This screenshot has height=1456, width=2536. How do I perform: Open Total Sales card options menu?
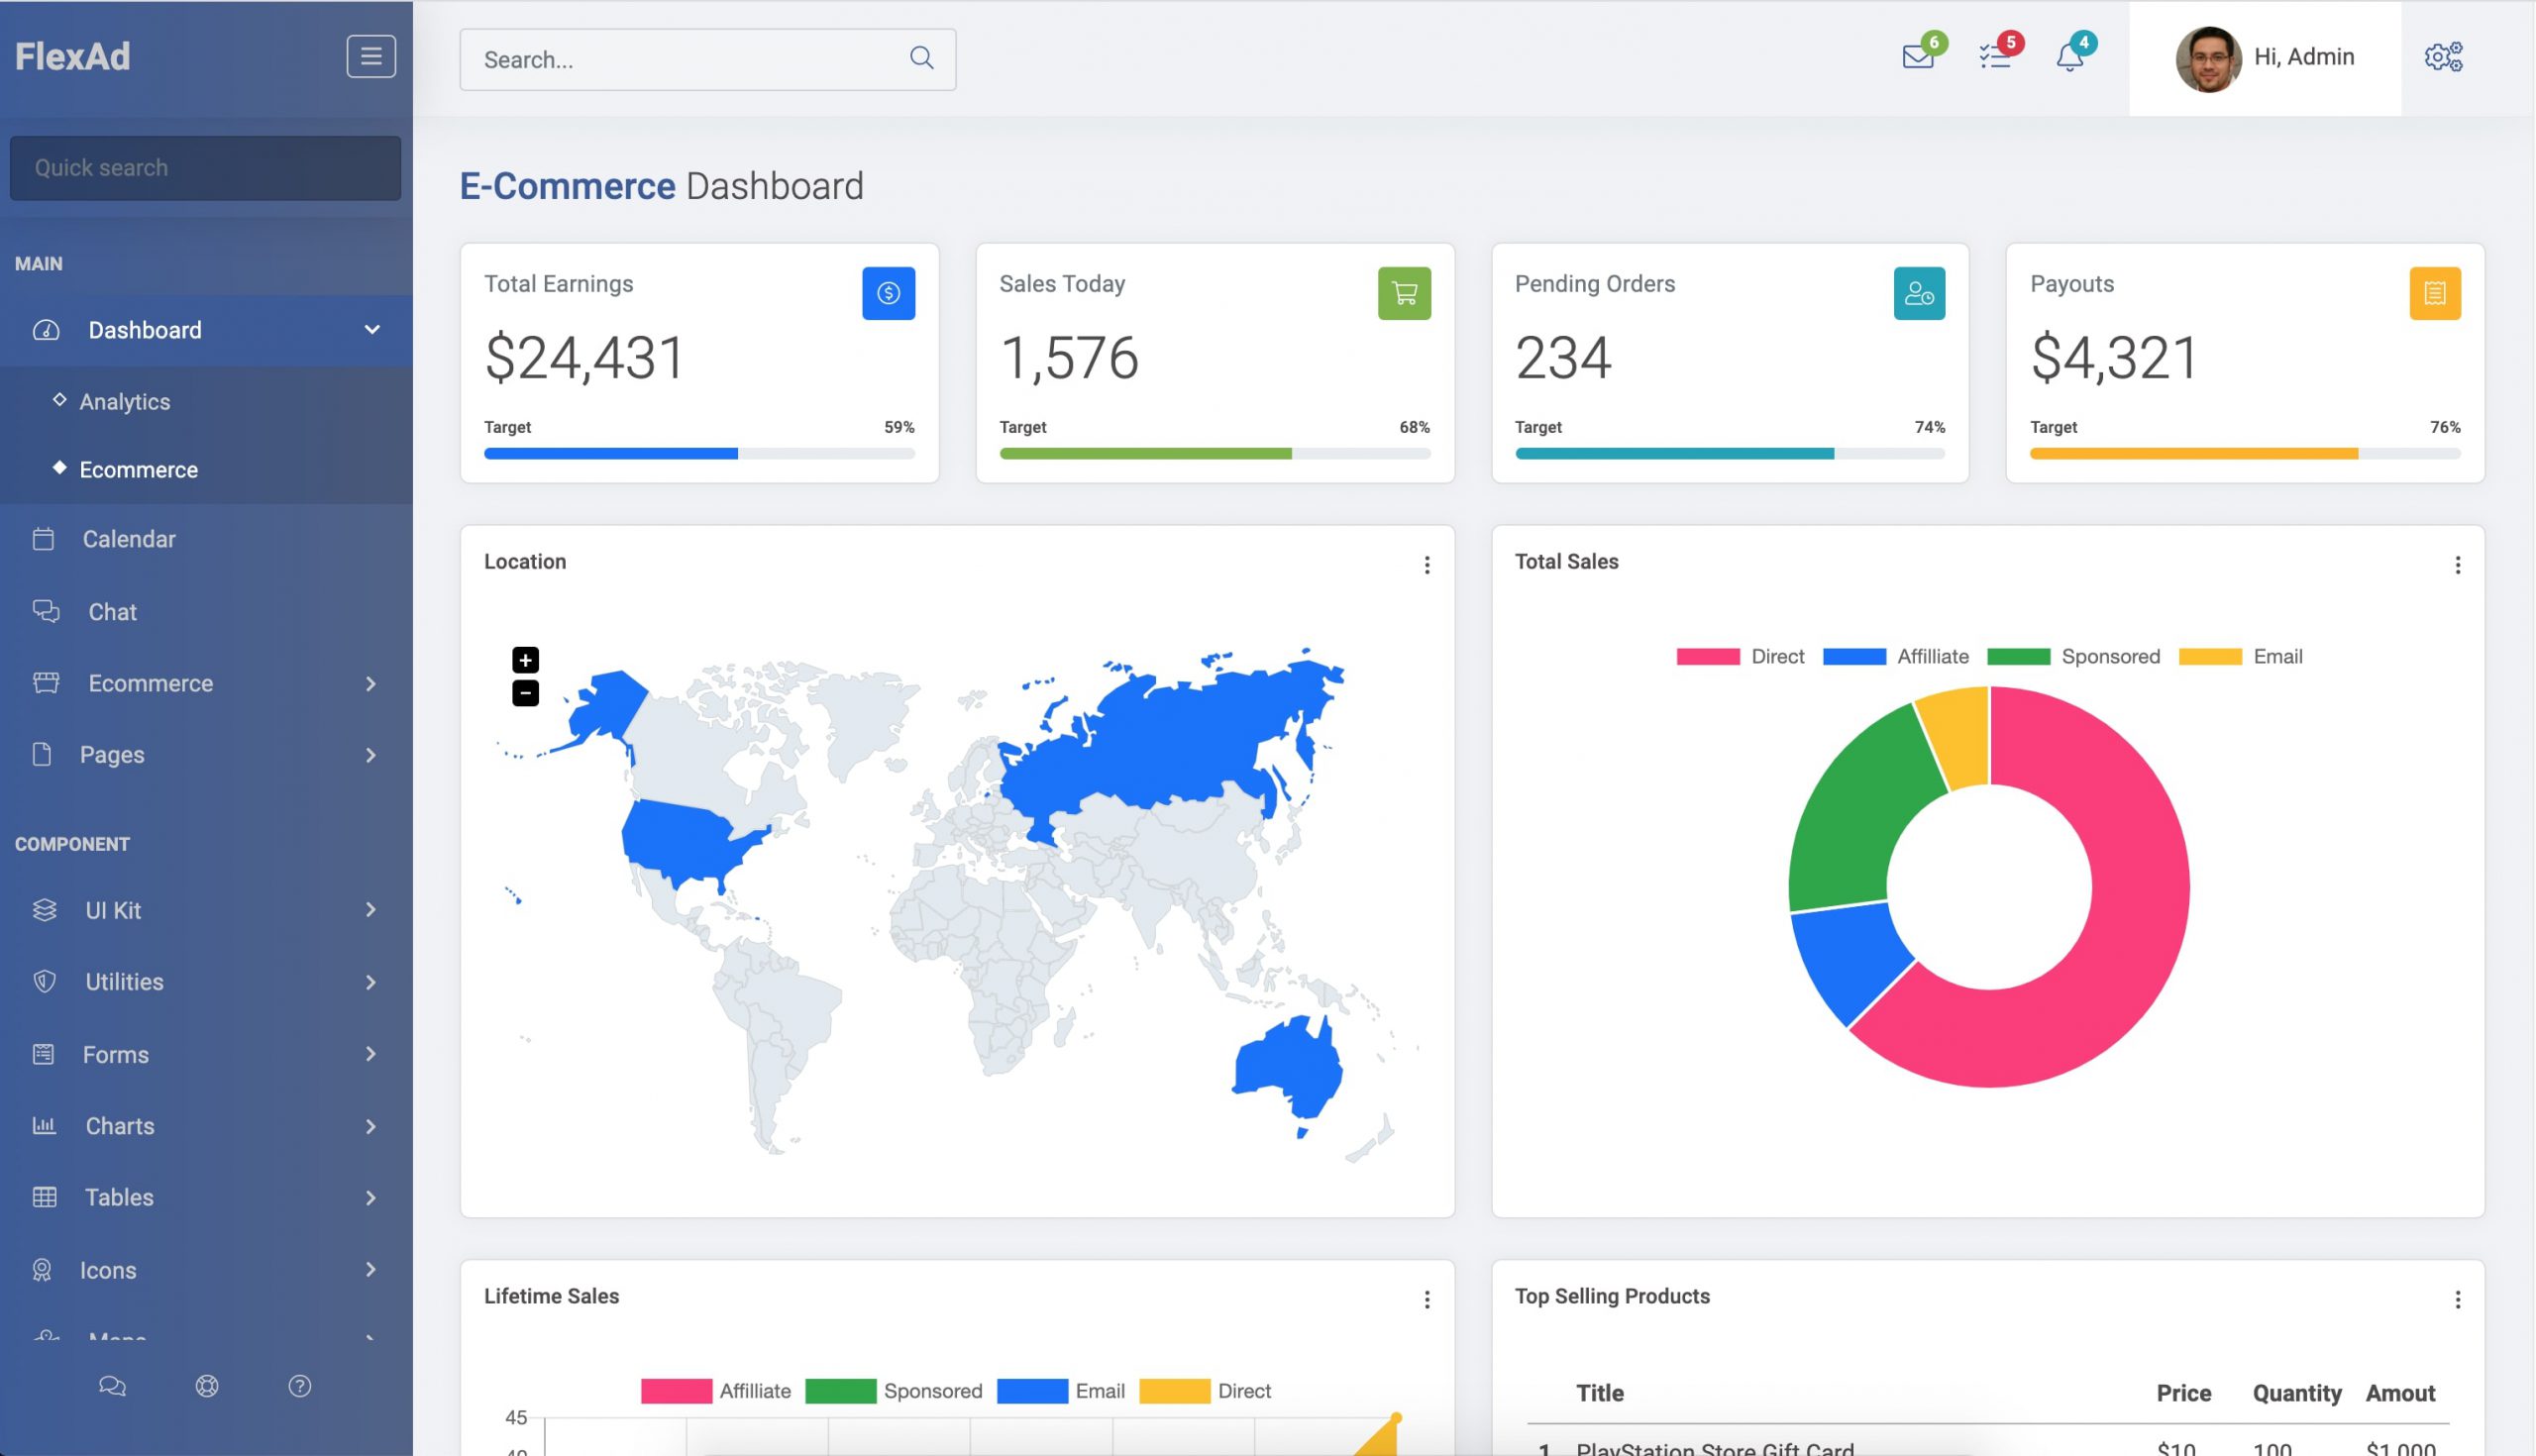2458,565
